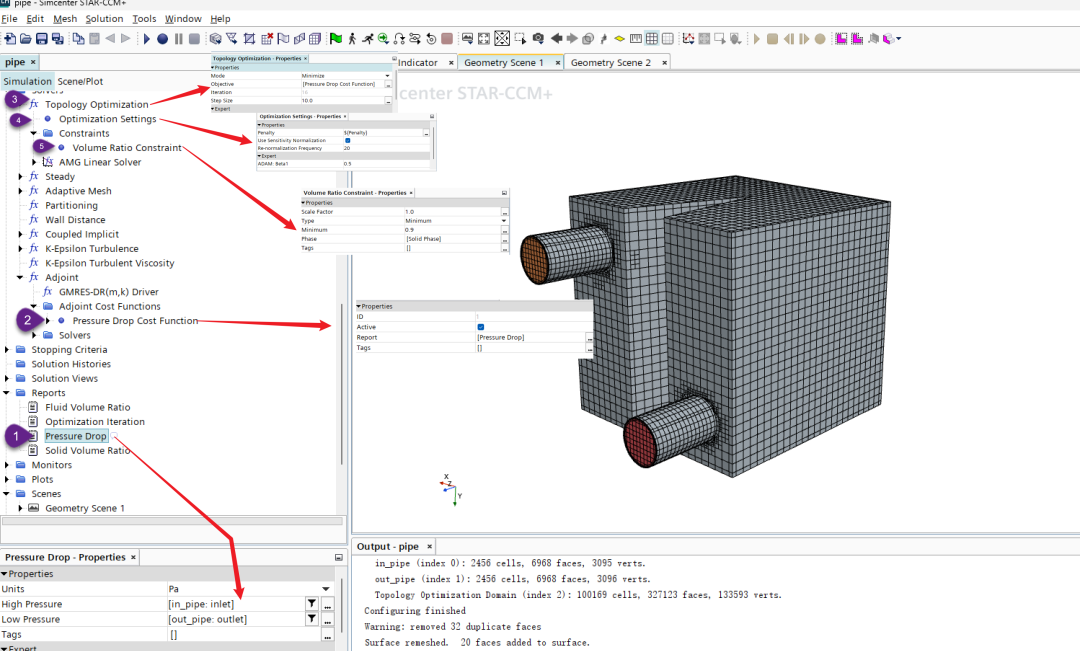
Task: Expand the Coupled Implicit node
Action: click(x=20, y=234)
